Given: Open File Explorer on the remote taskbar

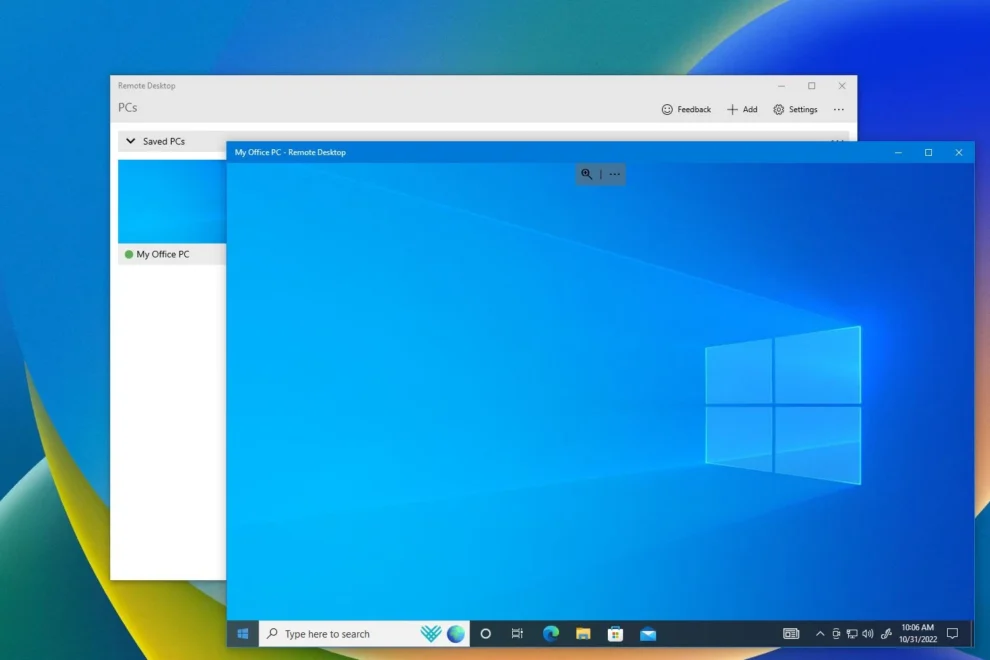Looking at the screenshot, I should click(583, 633).
